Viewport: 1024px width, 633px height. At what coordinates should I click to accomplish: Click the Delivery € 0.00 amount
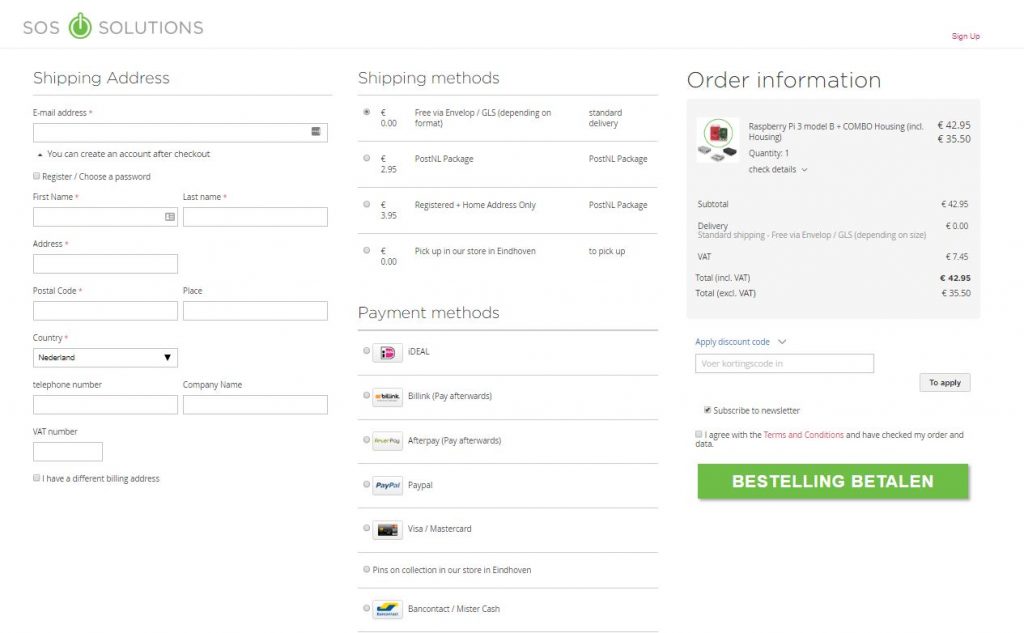[x=957, y=226]
